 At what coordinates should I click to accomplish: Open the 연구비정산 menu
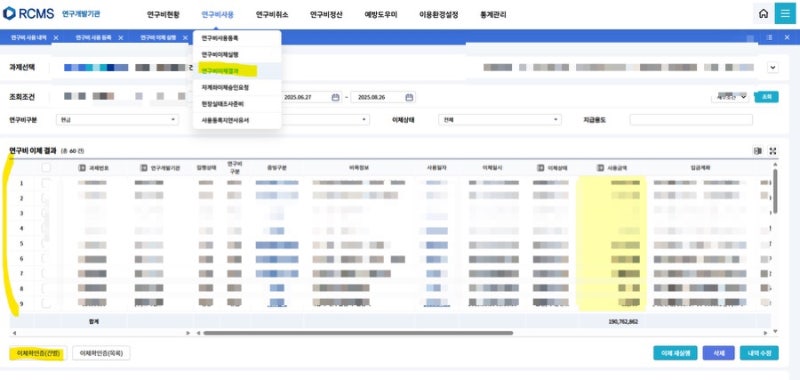326,15
